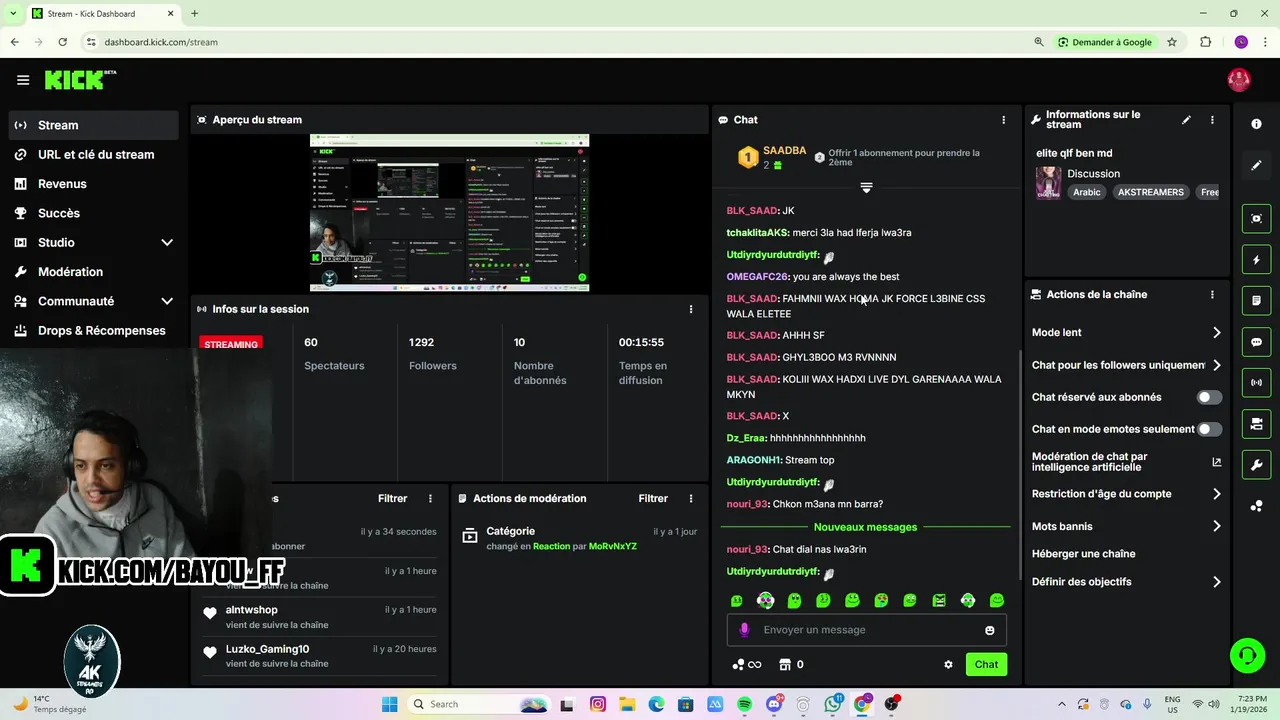Open Chat panel three-dot menu

(1004, 120)
